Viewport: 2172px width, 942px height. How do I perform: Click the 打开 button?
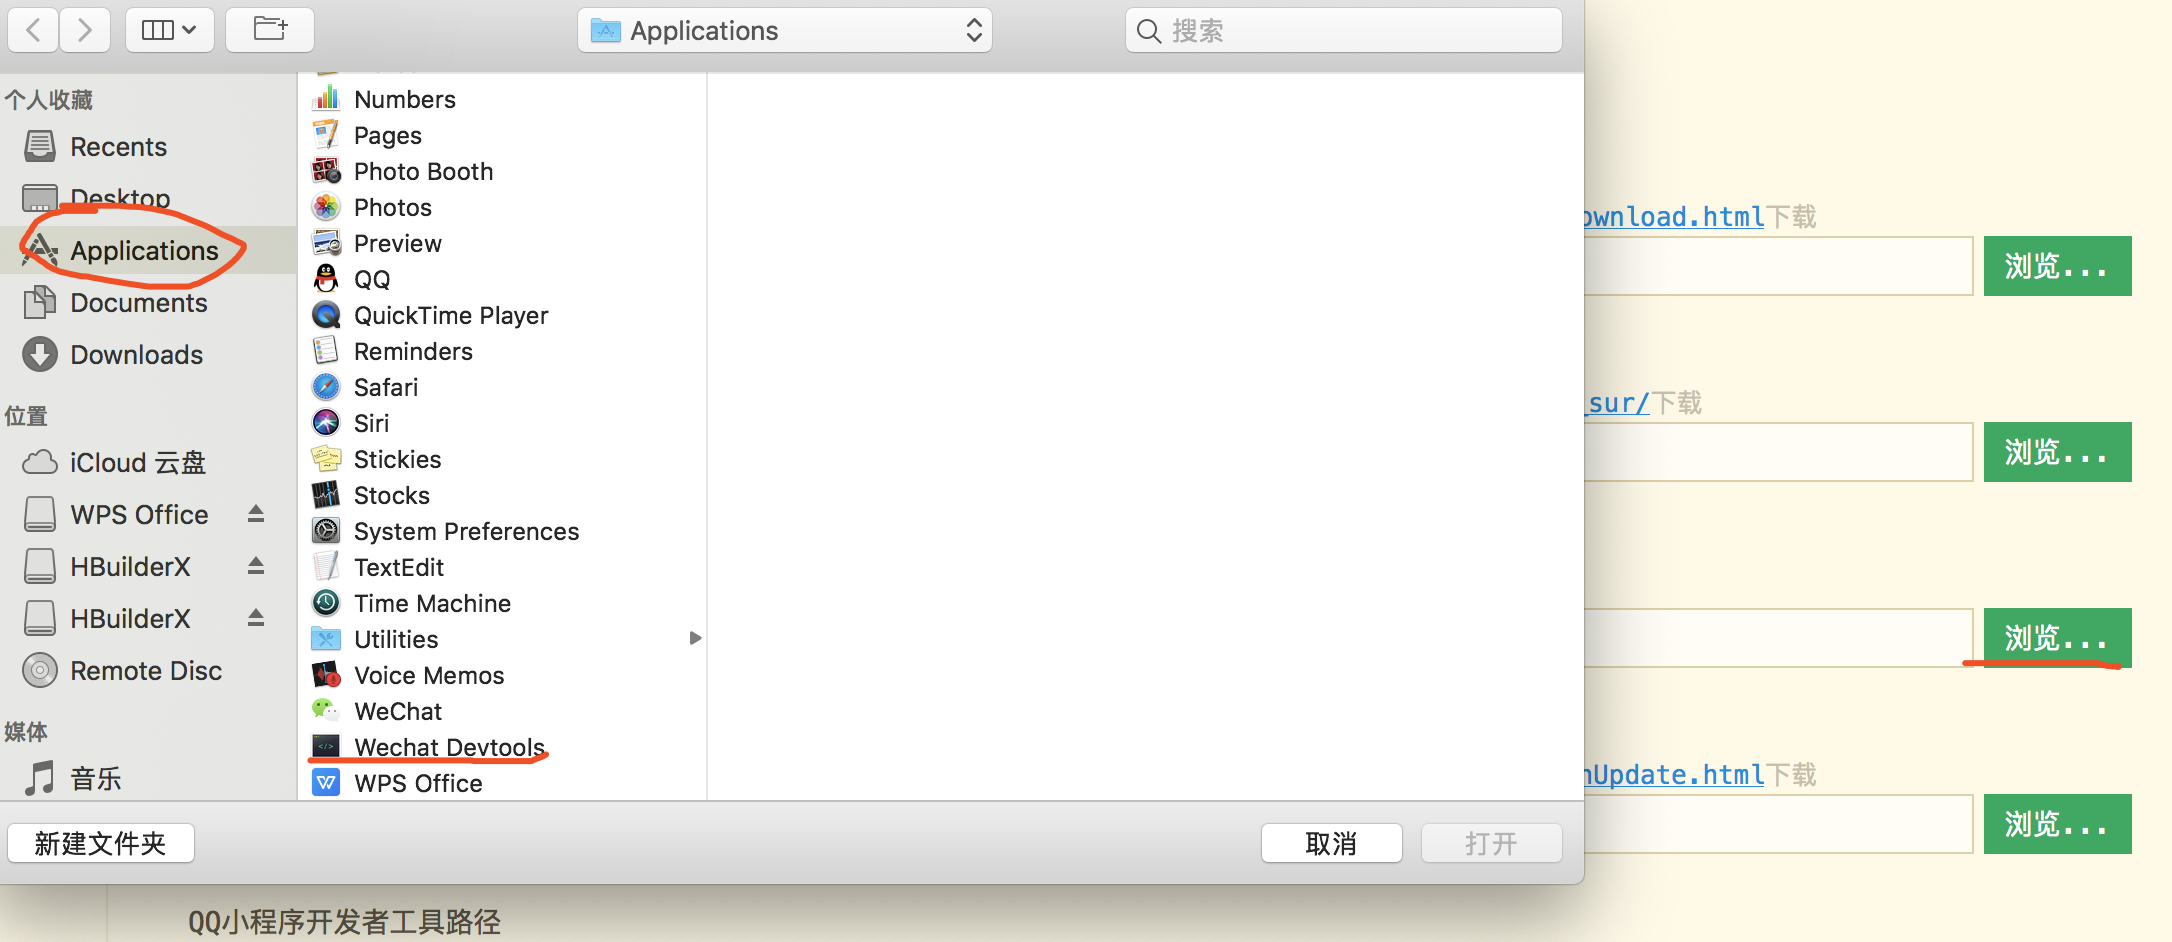[1491, 843]
